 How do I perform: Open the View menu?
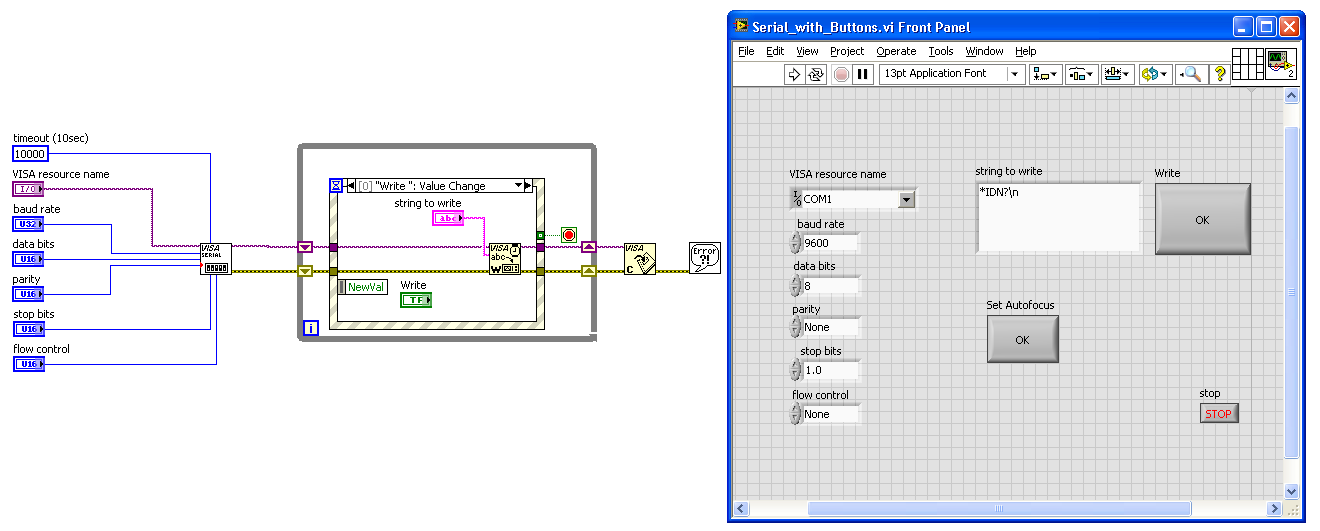pos(807,51)
